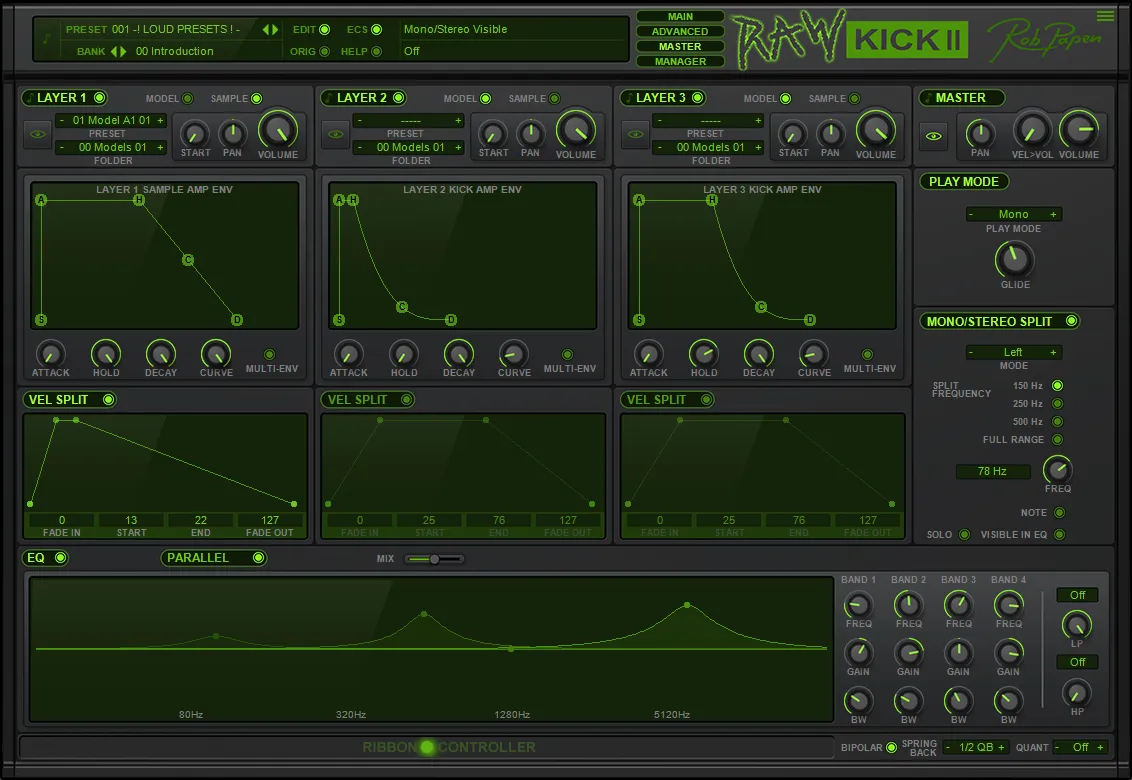The image size is (1132, 780).
Task: Switch to the MASTER page tab
Action: (x=680, y=46)
